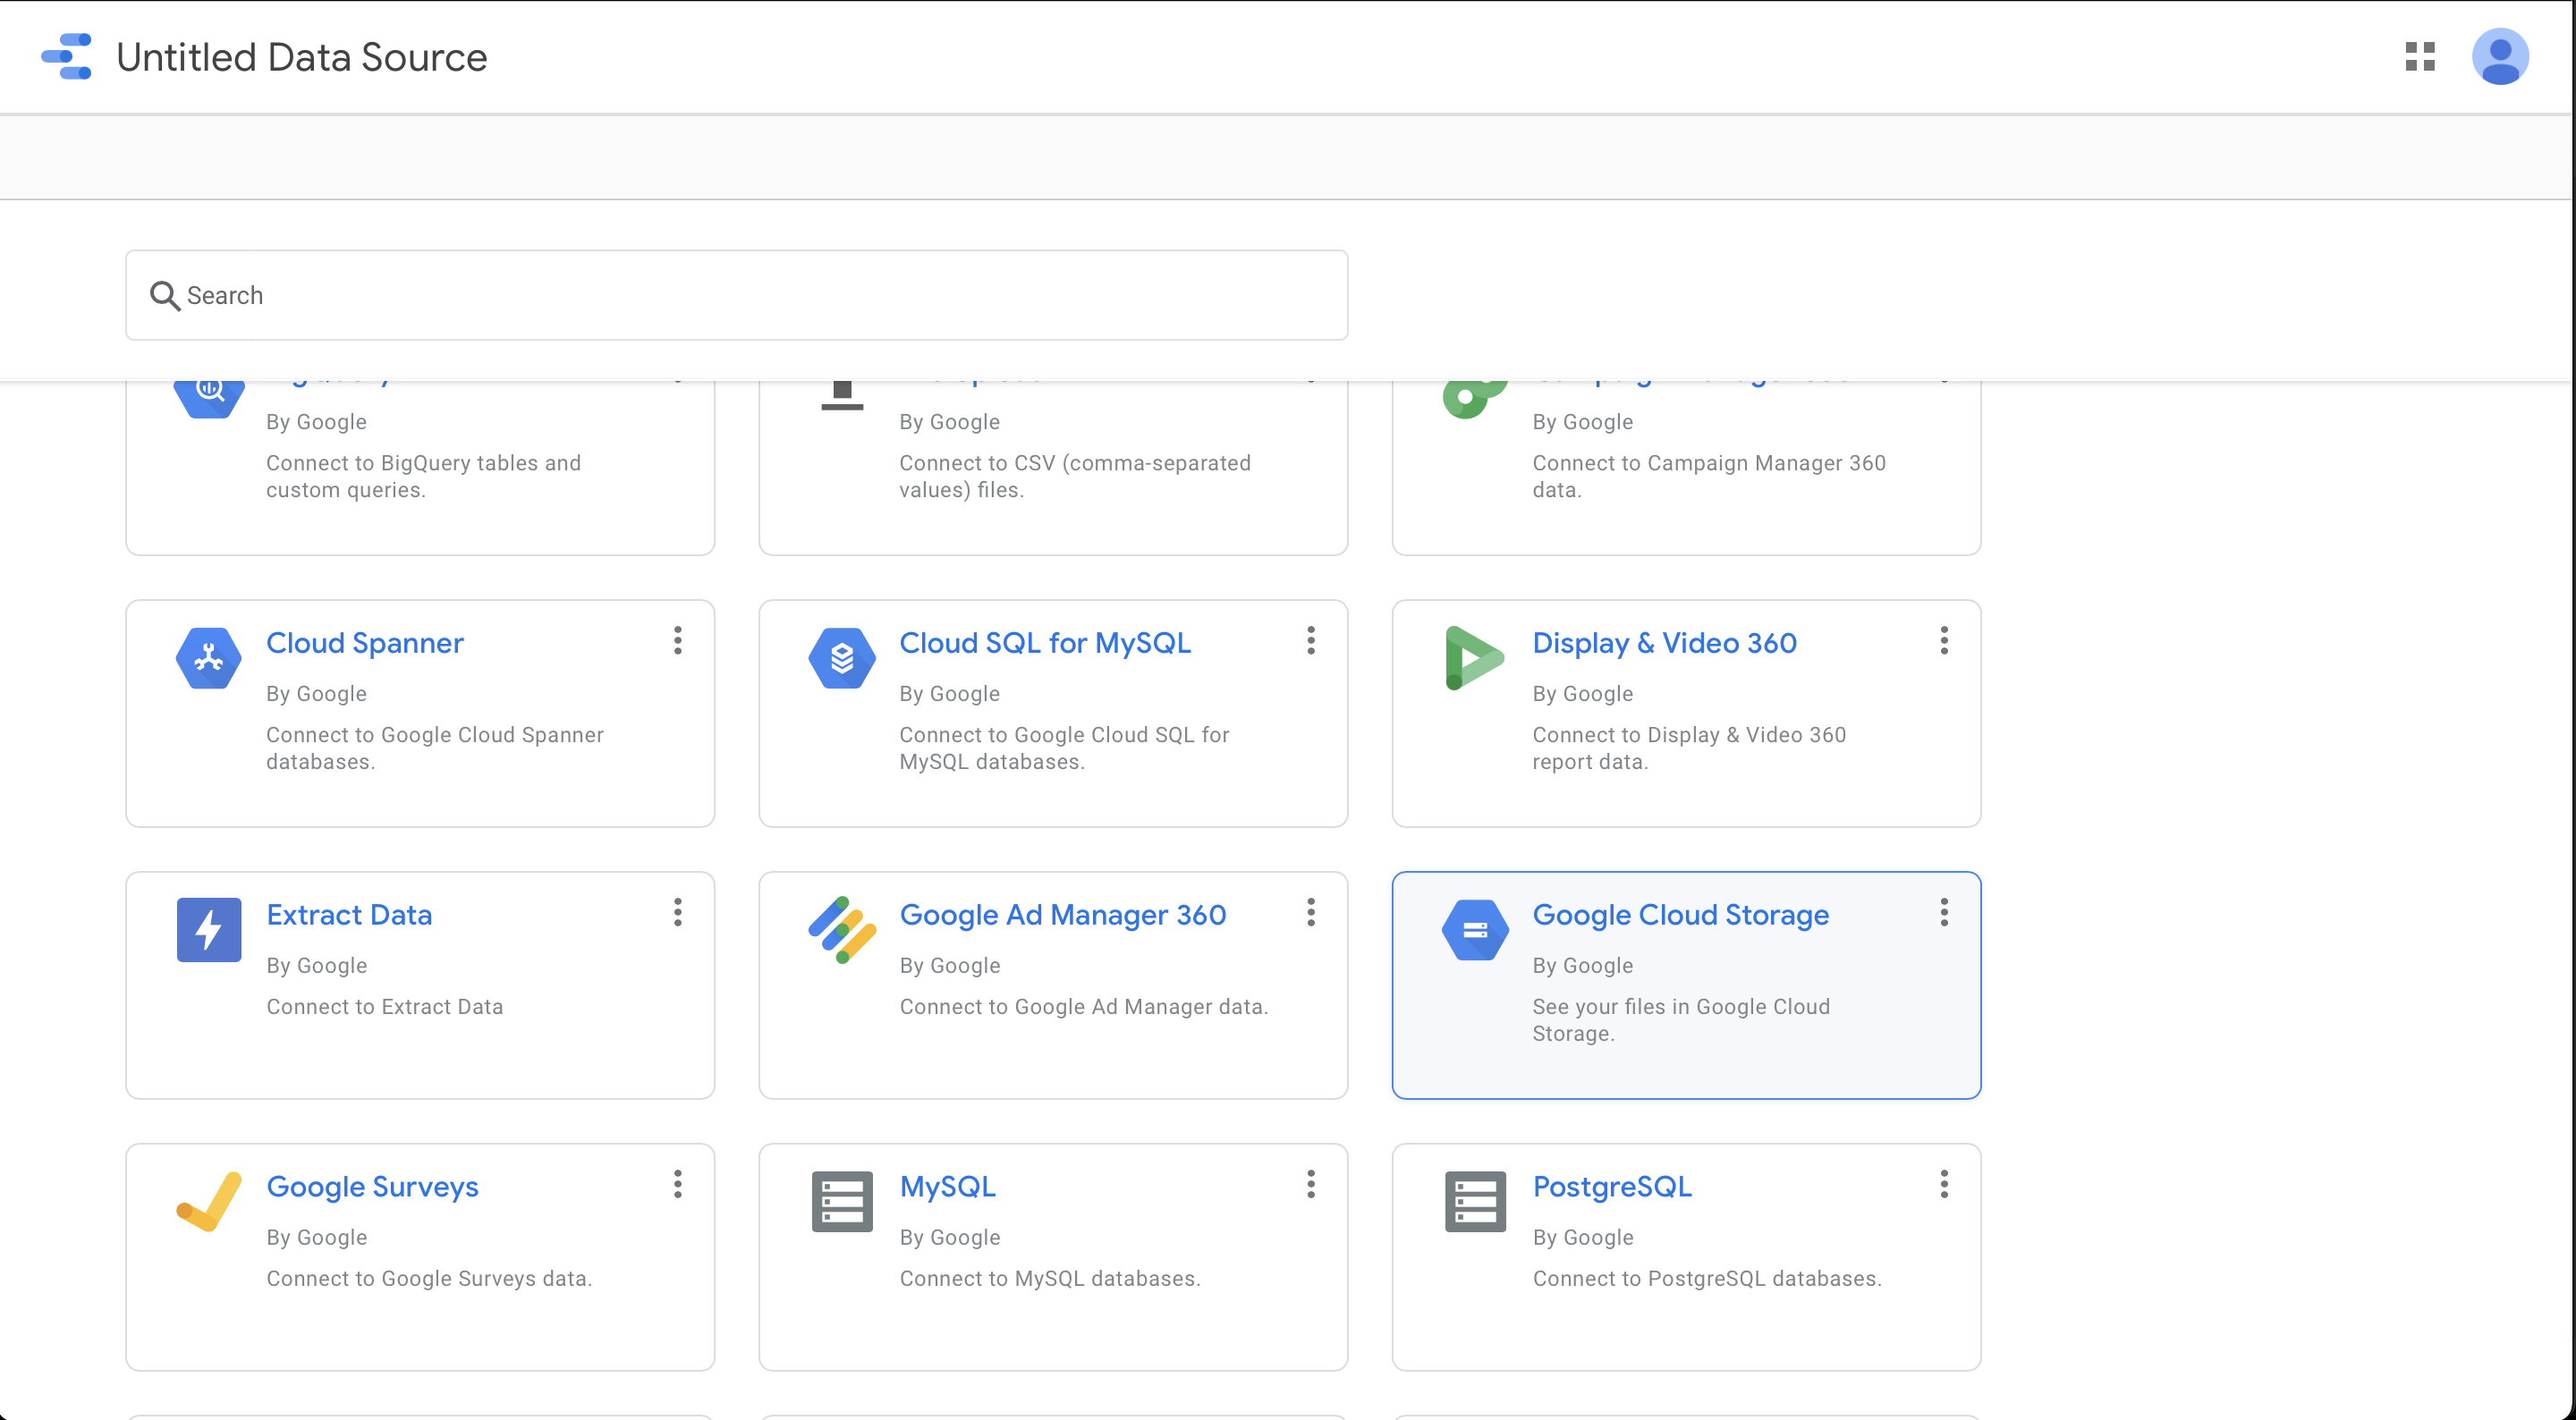Click the Extract Data lightning bolt icon
Image resolution: width=2576 pixels, height=1420 pixels.
[x=208, y=928]
